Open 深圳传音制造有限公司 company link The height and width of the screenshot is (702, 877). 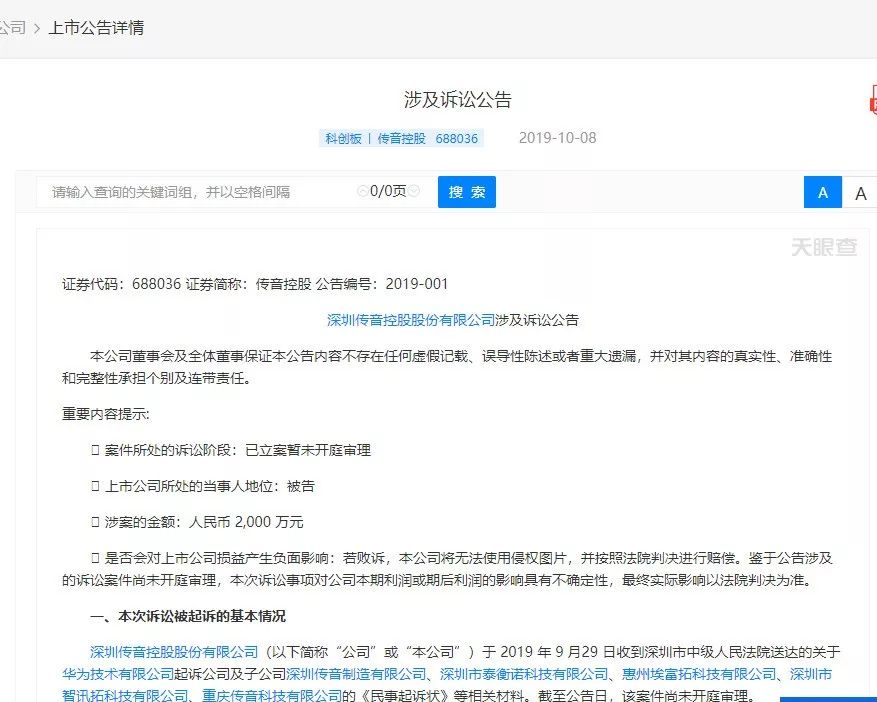coord(356,673)
